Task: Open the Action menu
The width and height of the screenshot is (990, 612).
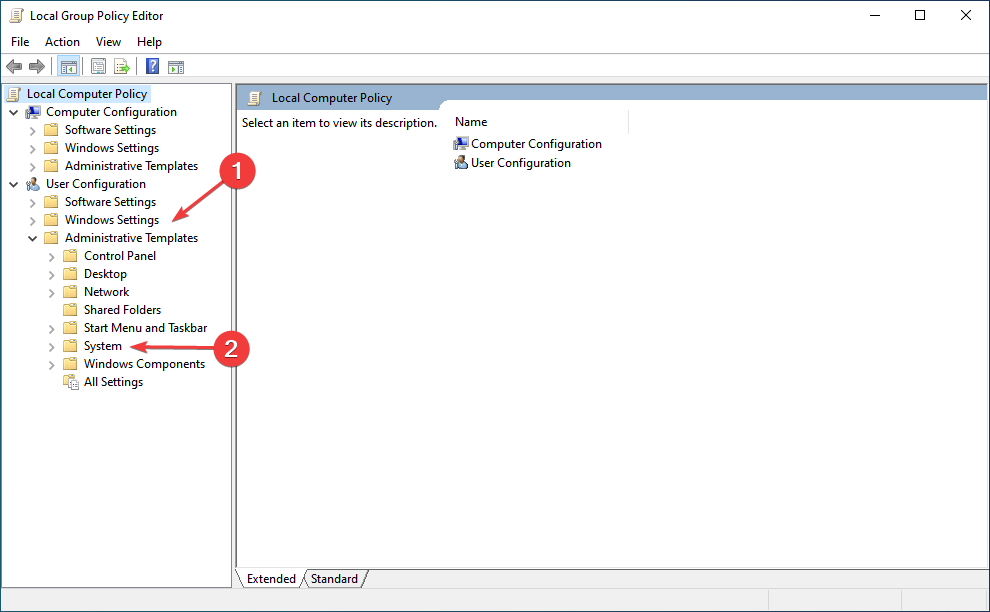Action: [x=62, y=42]
